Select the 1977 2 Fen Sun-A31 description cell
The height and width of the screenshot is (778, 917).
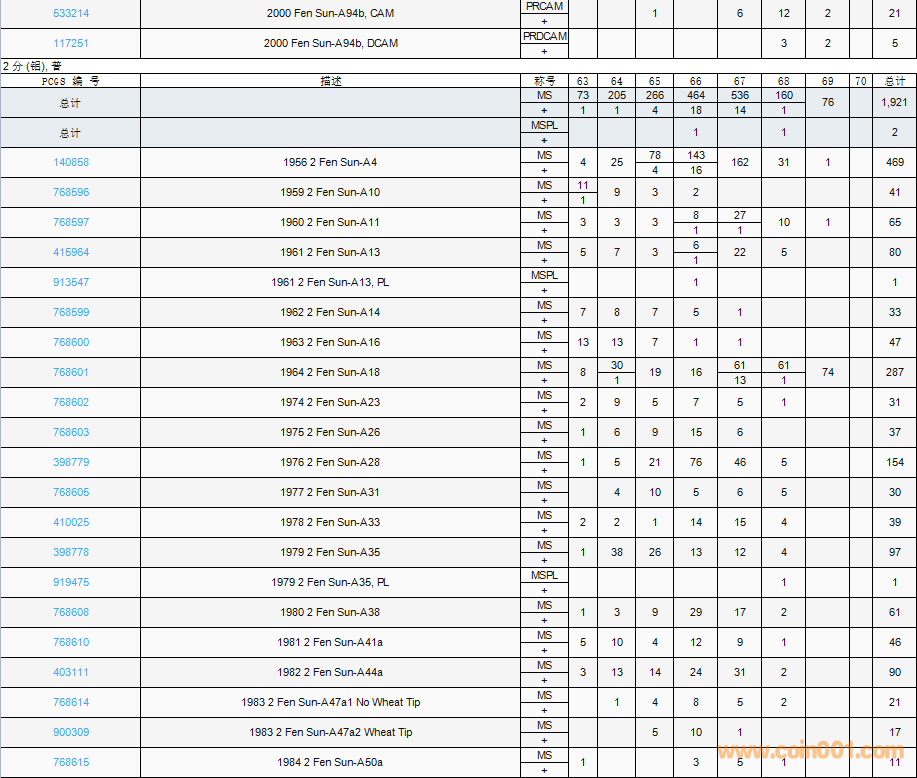(x=330, y=492)
